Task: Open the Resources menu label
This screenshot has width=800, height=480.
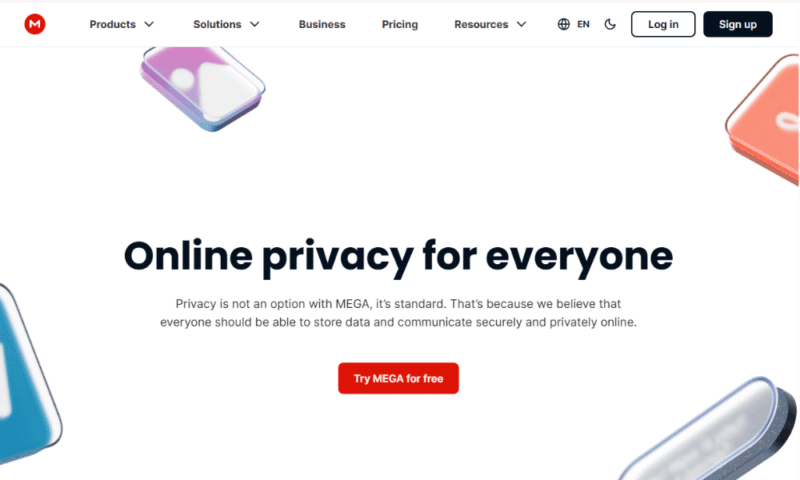Action: (x=481, y=24)
